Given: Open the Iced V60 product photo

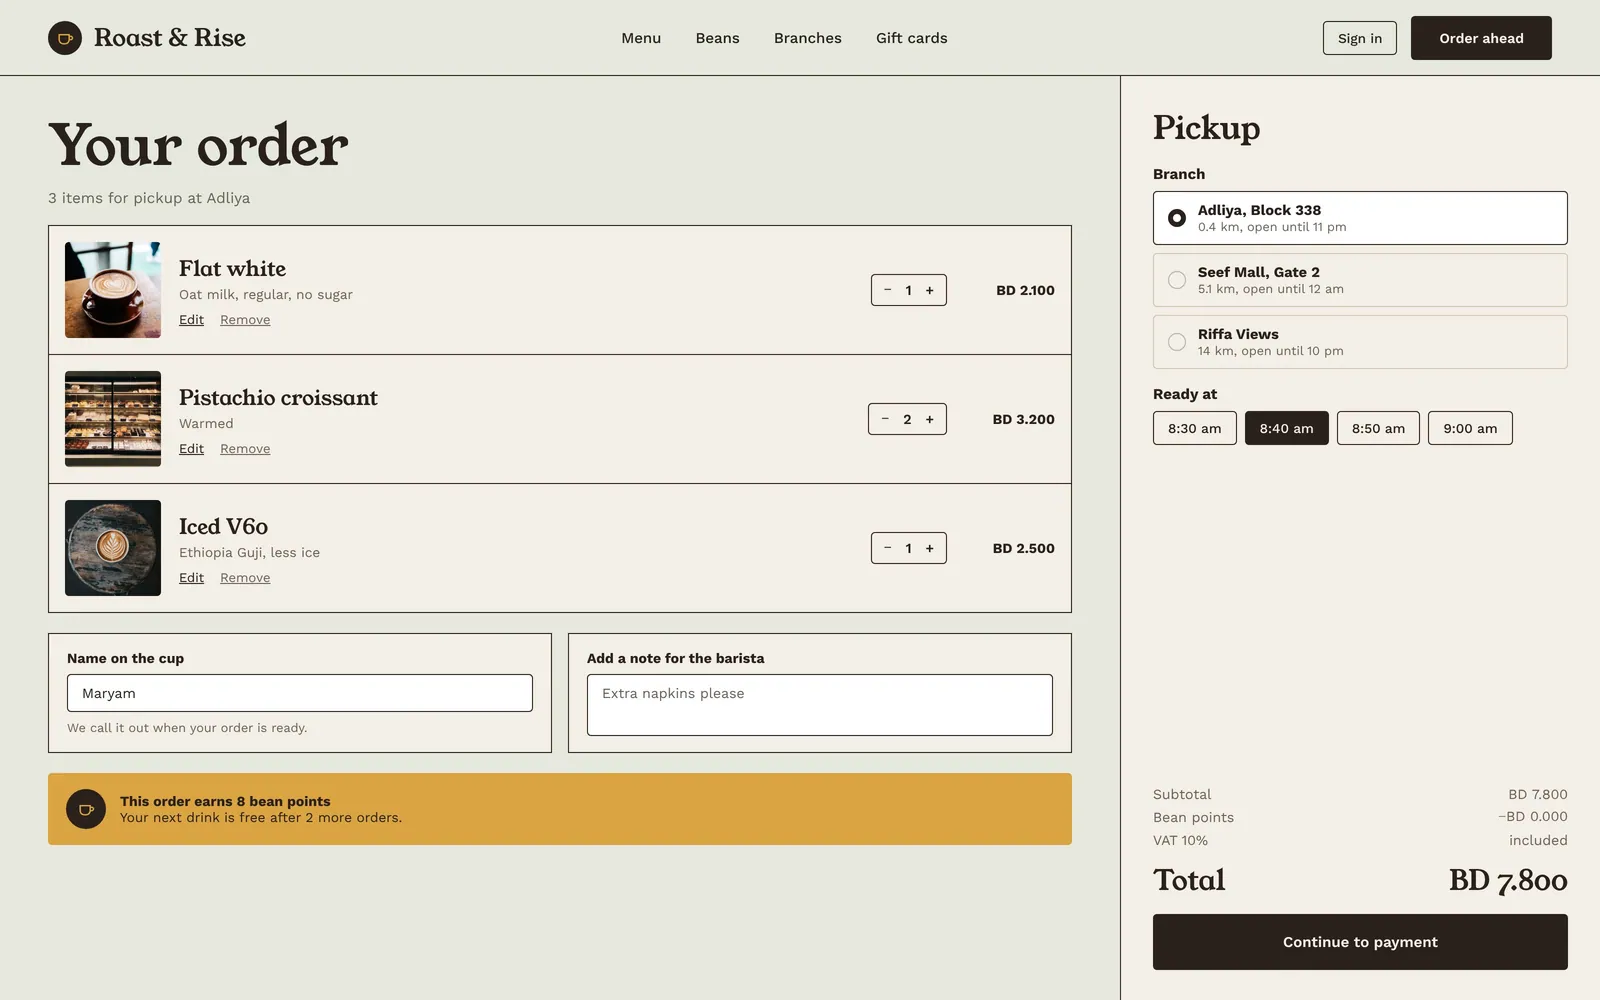Looking at the screenshot, I should point(113,548).
